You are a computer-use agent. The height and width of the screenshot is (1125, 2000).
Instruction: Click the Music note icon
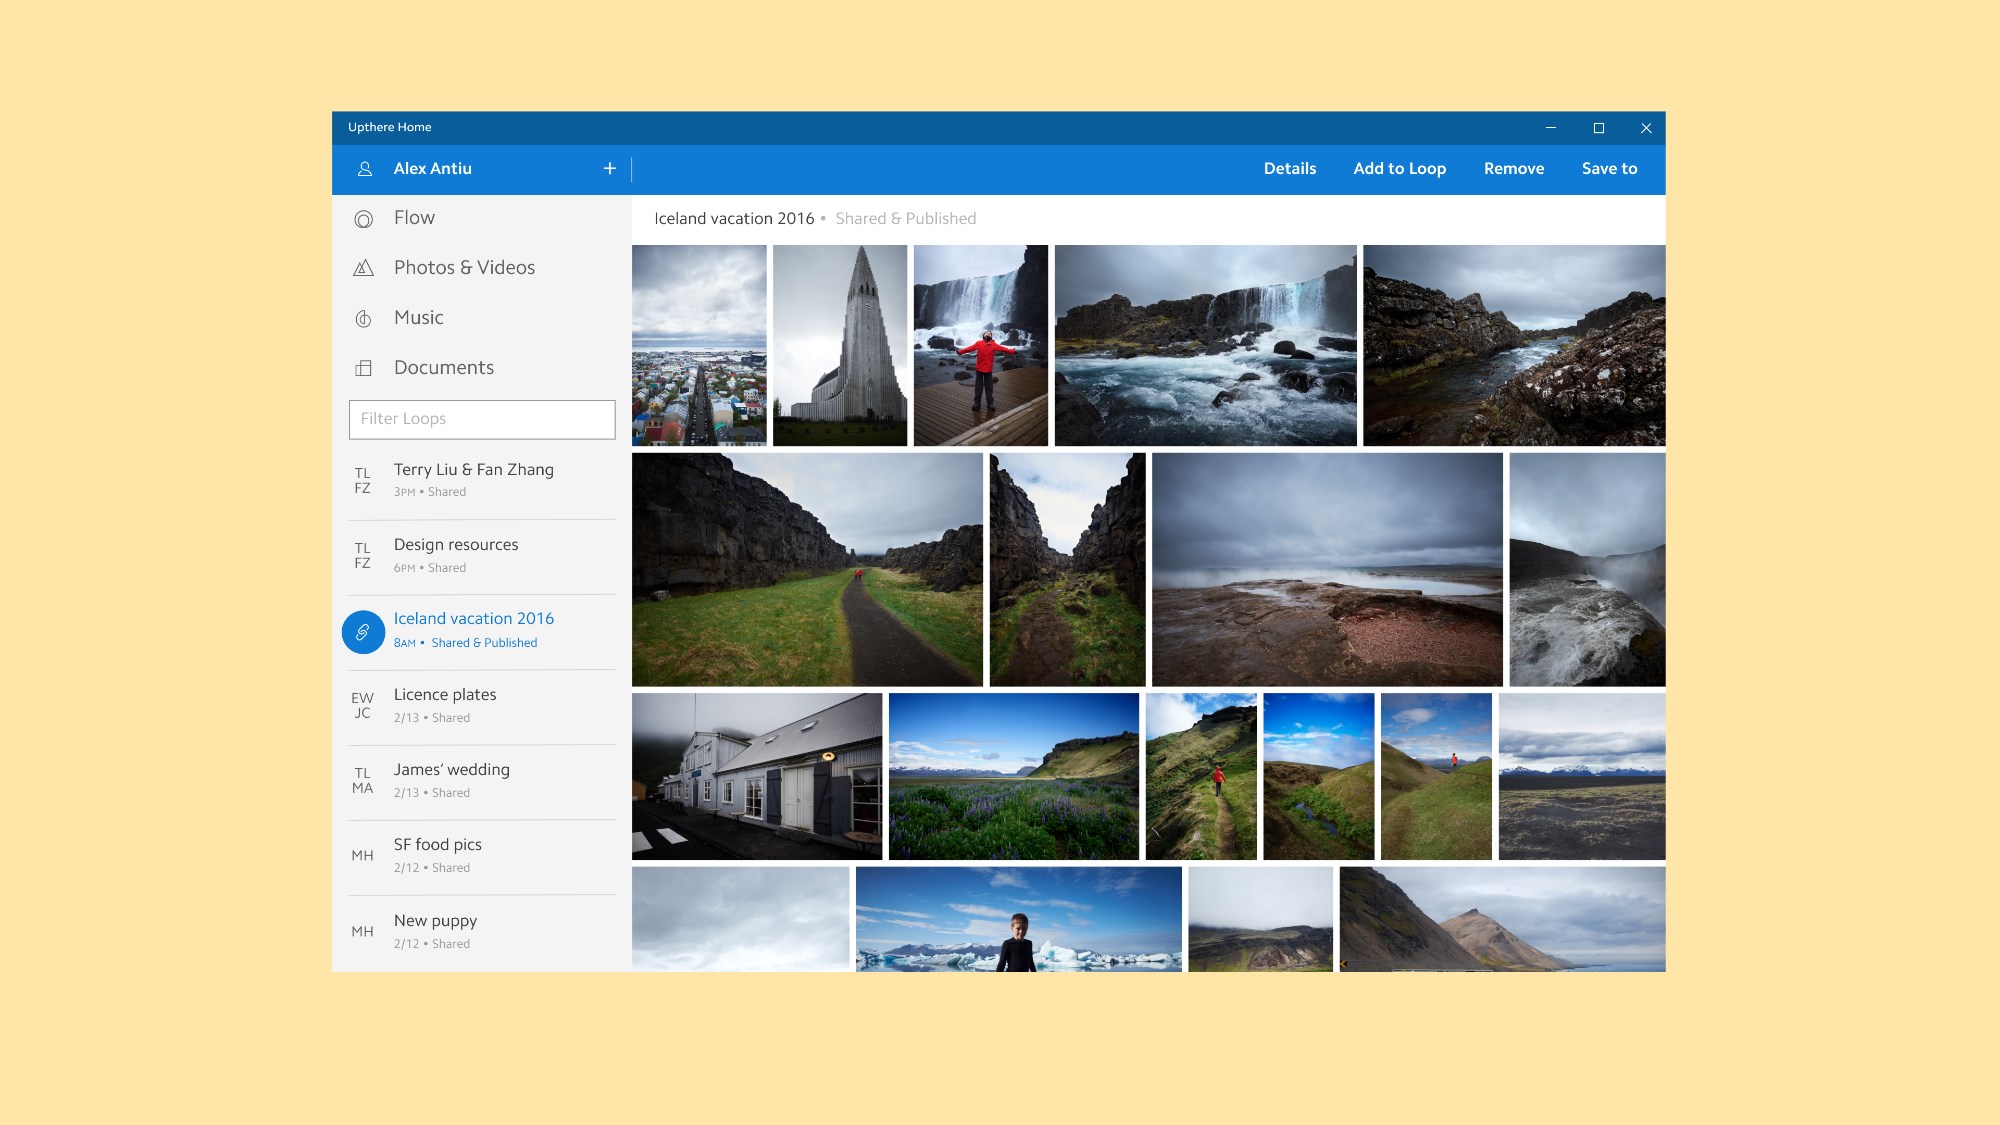[x=364, y=319]
